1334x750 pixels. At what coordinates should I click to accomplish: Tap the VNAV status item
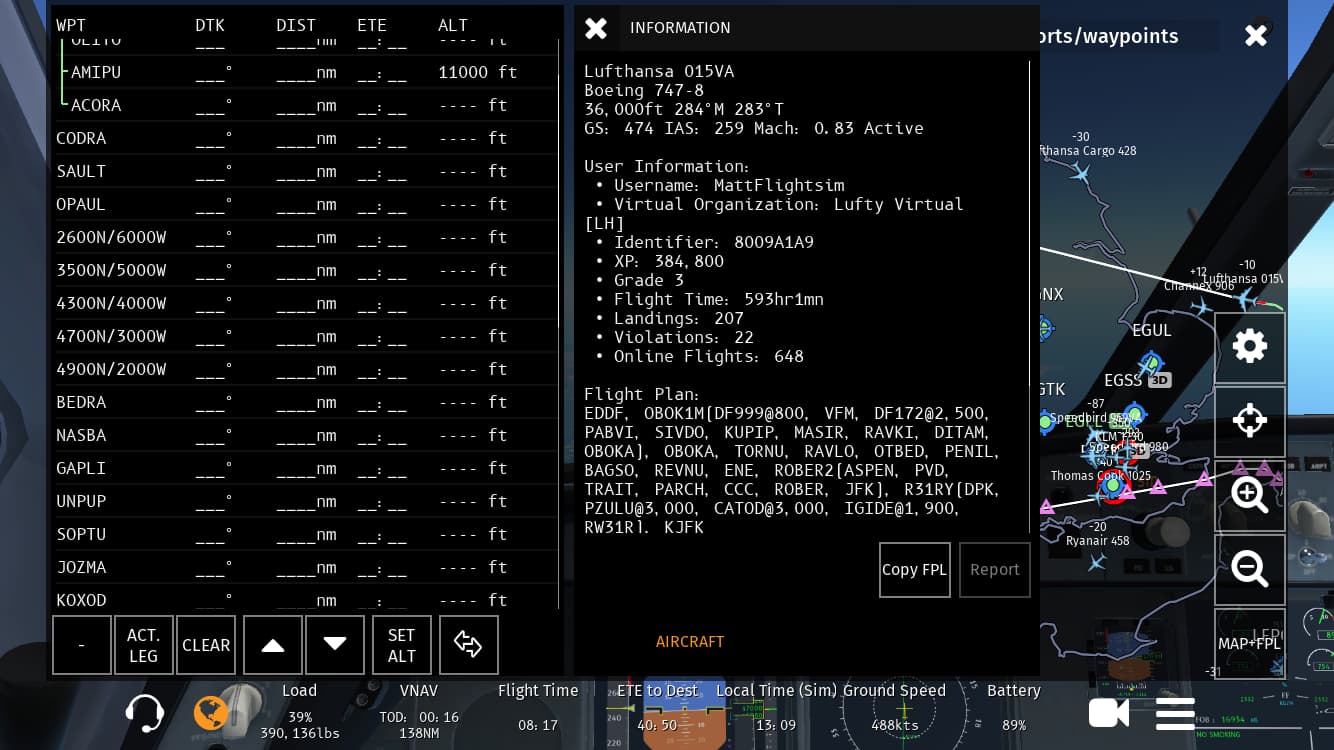pyautogui.click(x=419, y=712)
